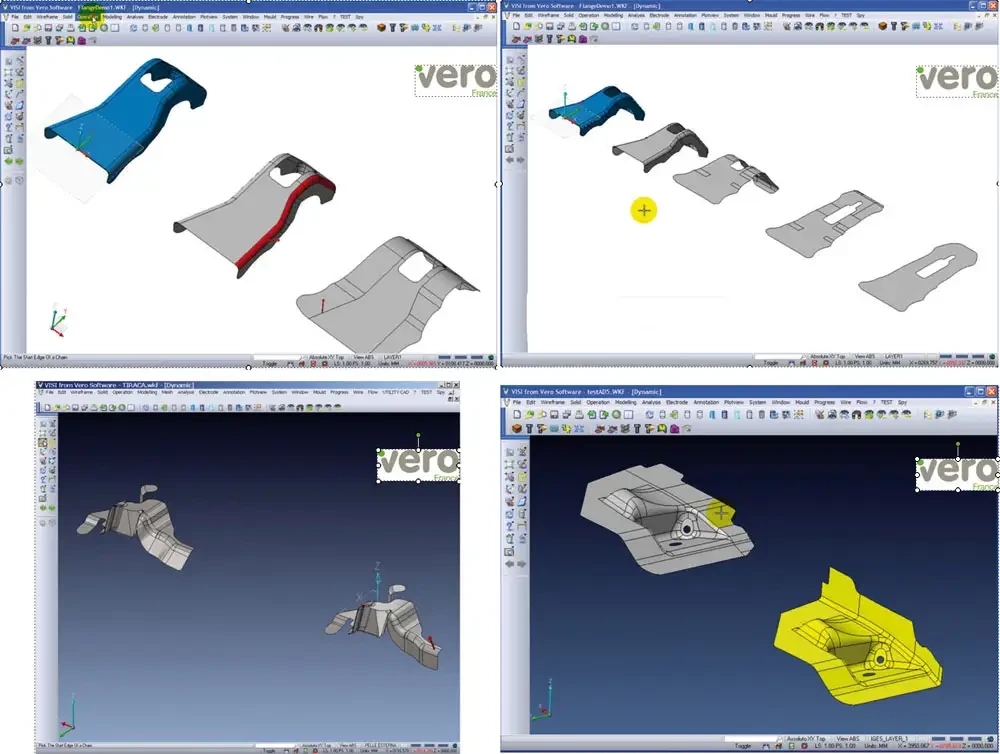Open the Progress menu in testAD5 window
The image size is (1000, 754).
[824, 403]
